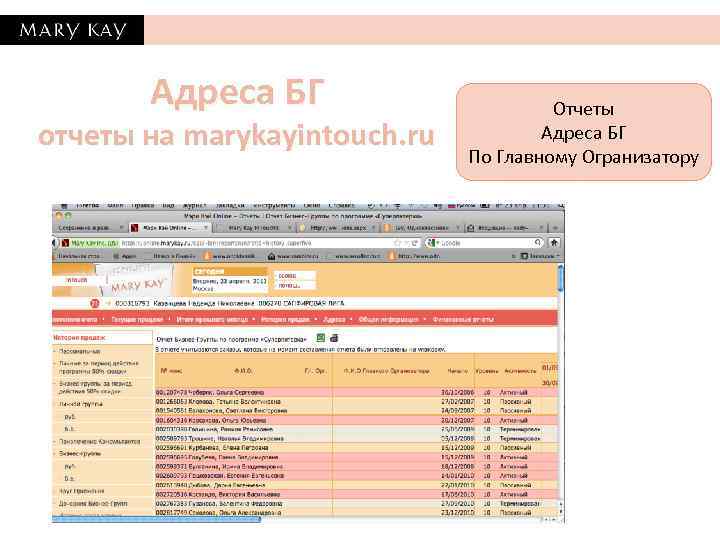This screenshot has width=720, height=540.
Task: Switch to the Mary Kay Online browser tab
Action: pos(169,228)
